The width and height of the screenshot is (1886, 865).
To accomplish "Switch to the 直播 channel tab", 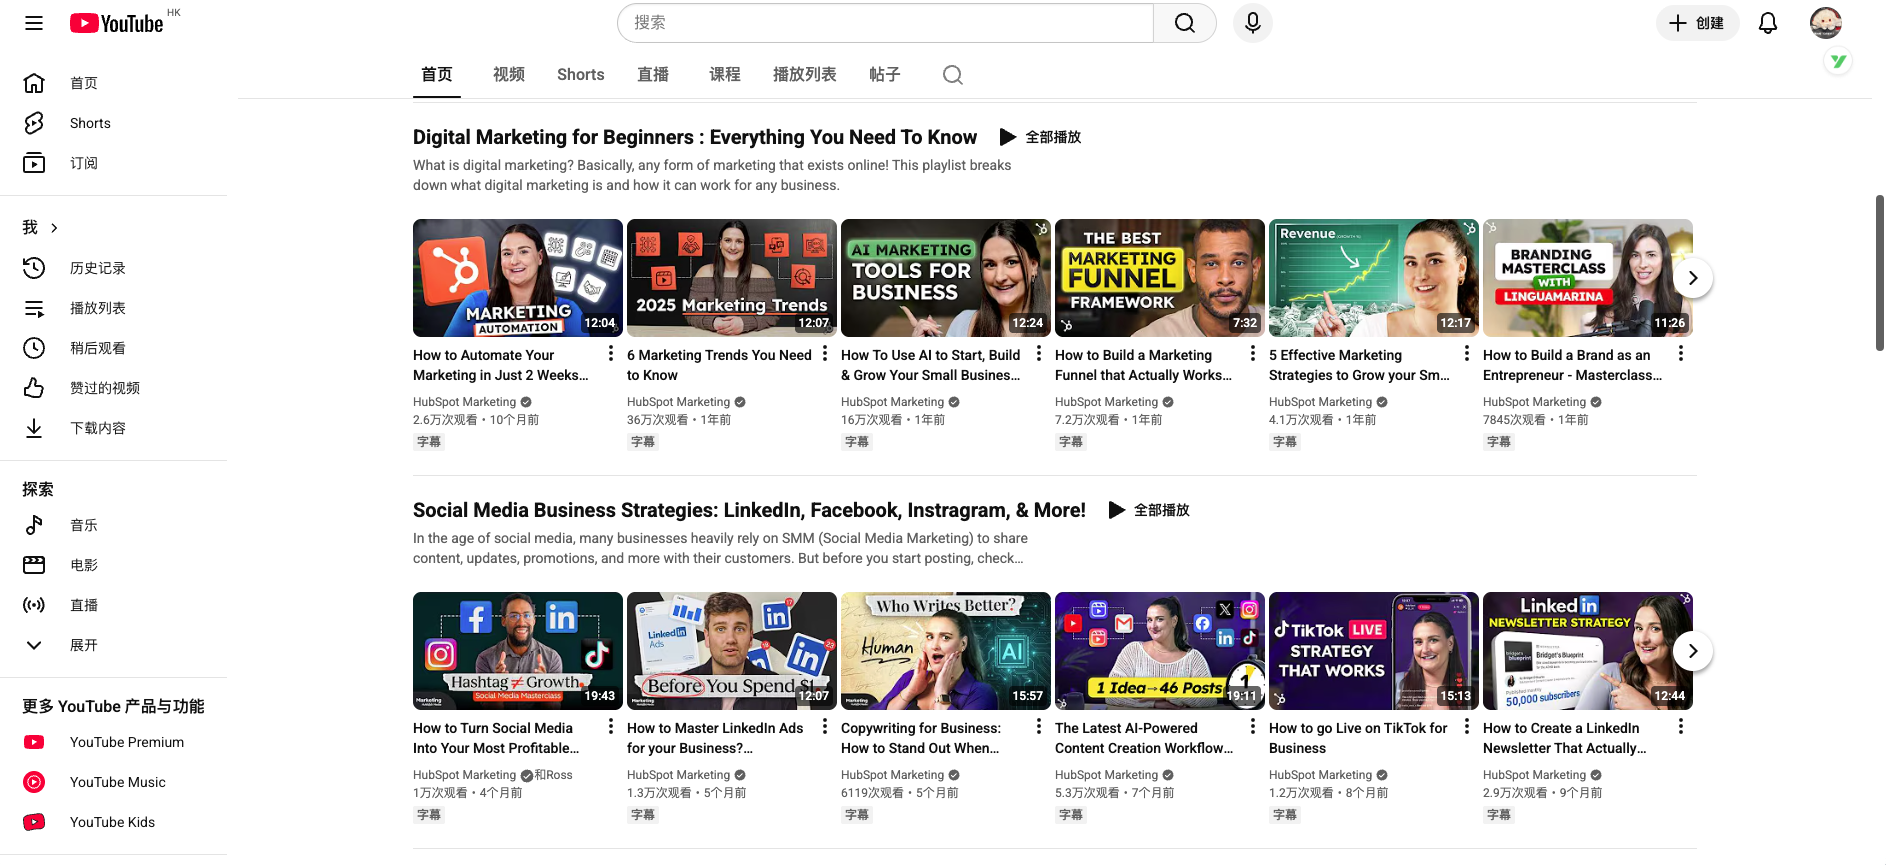I will 652,75.
